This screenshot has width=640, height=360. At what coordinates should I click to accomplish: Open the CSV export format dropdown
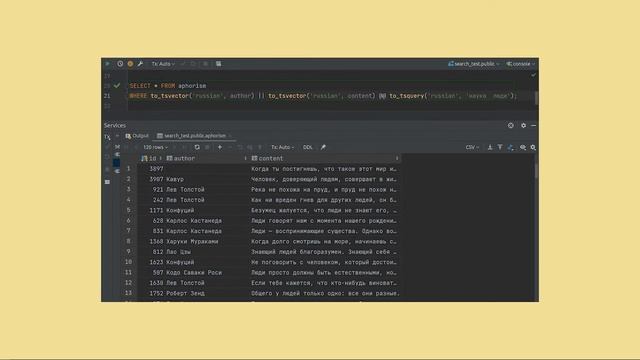coord(472,147)
